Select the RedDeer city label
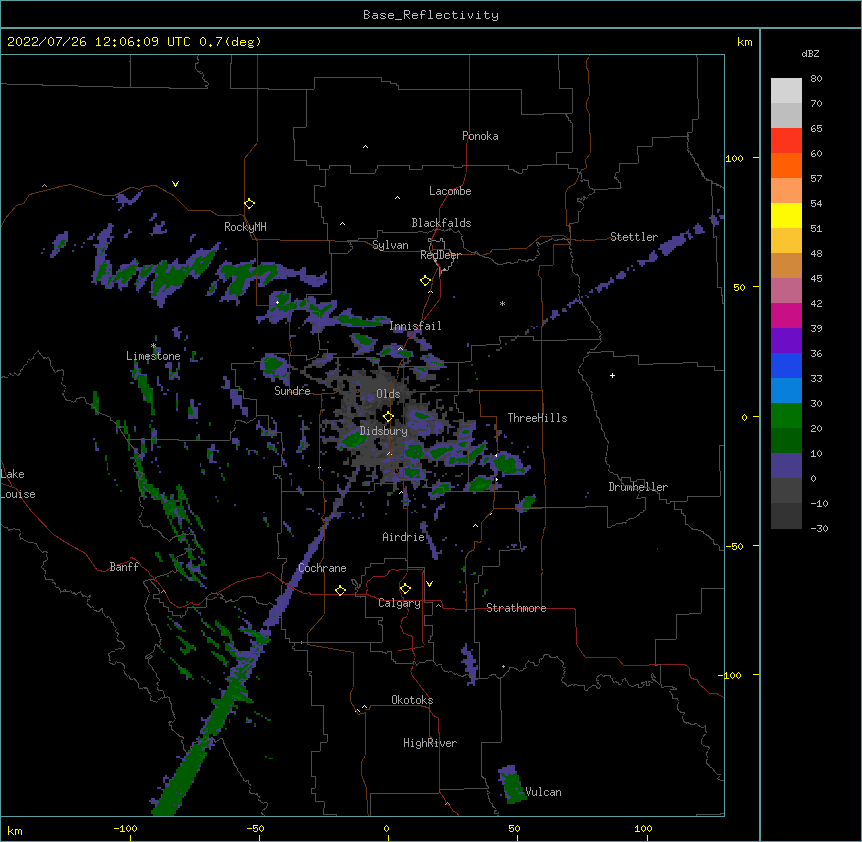This screenshot has width=862, height=842. pyautogui.click(x=440, y=256)
